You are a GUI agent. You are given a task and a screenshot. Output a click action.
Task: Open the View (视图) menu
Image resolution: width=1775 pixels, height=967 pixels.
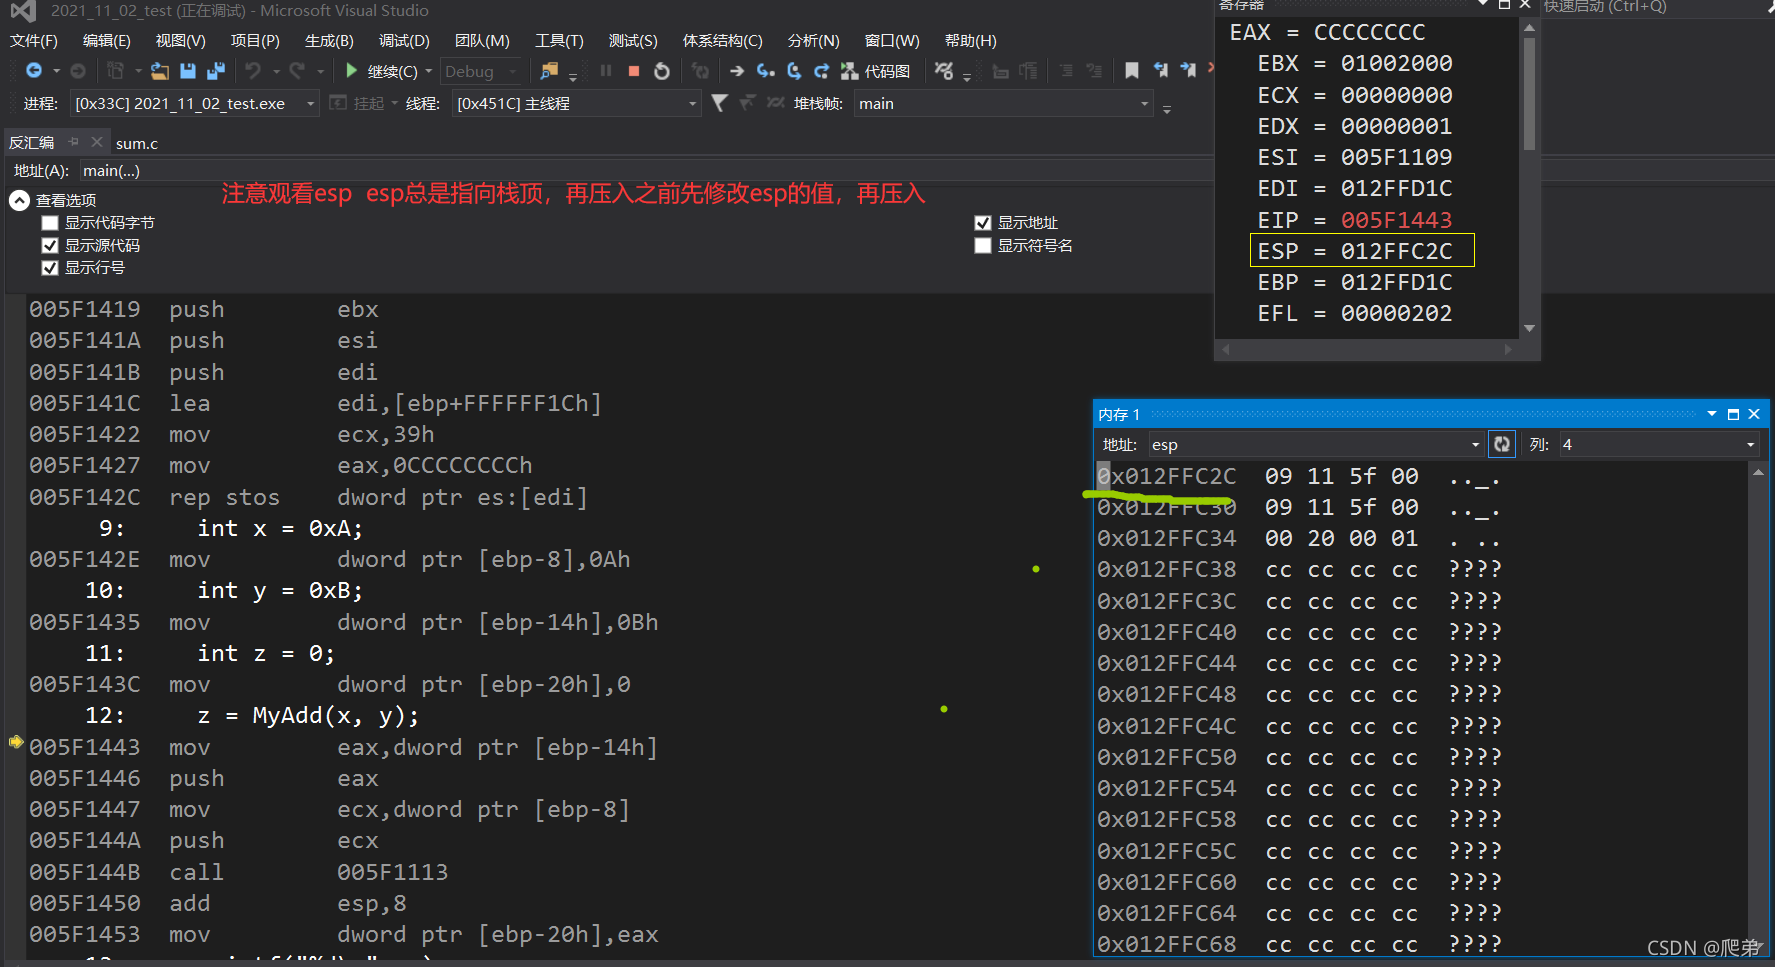tap(180, 41)
